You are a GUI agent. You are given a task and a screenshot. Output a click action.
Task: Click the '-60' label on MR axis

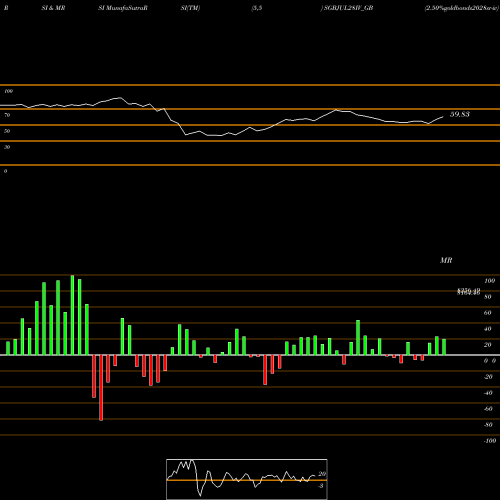tap(488, 409)
